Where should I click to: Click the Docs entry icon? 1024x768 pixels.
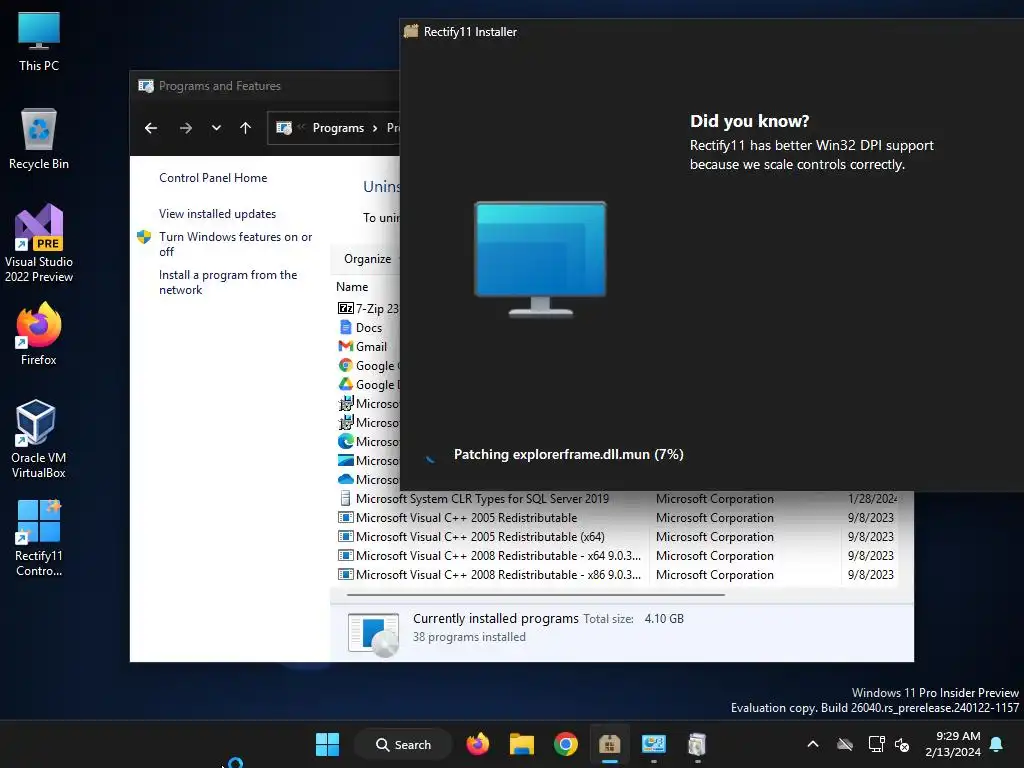pyautogui.click(x=345, y=327)
